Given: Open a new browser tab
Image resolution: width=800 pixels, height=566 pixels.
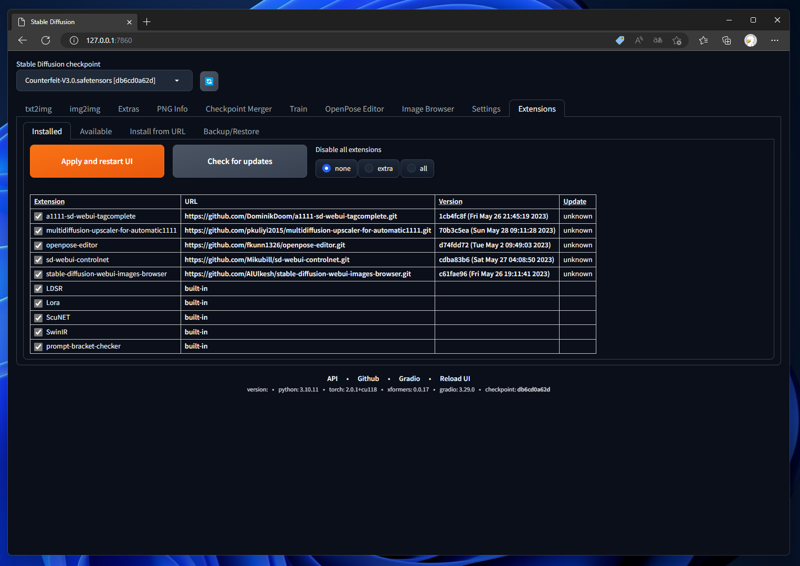Looking at the screenshot, I should click(x=147, y=21).
